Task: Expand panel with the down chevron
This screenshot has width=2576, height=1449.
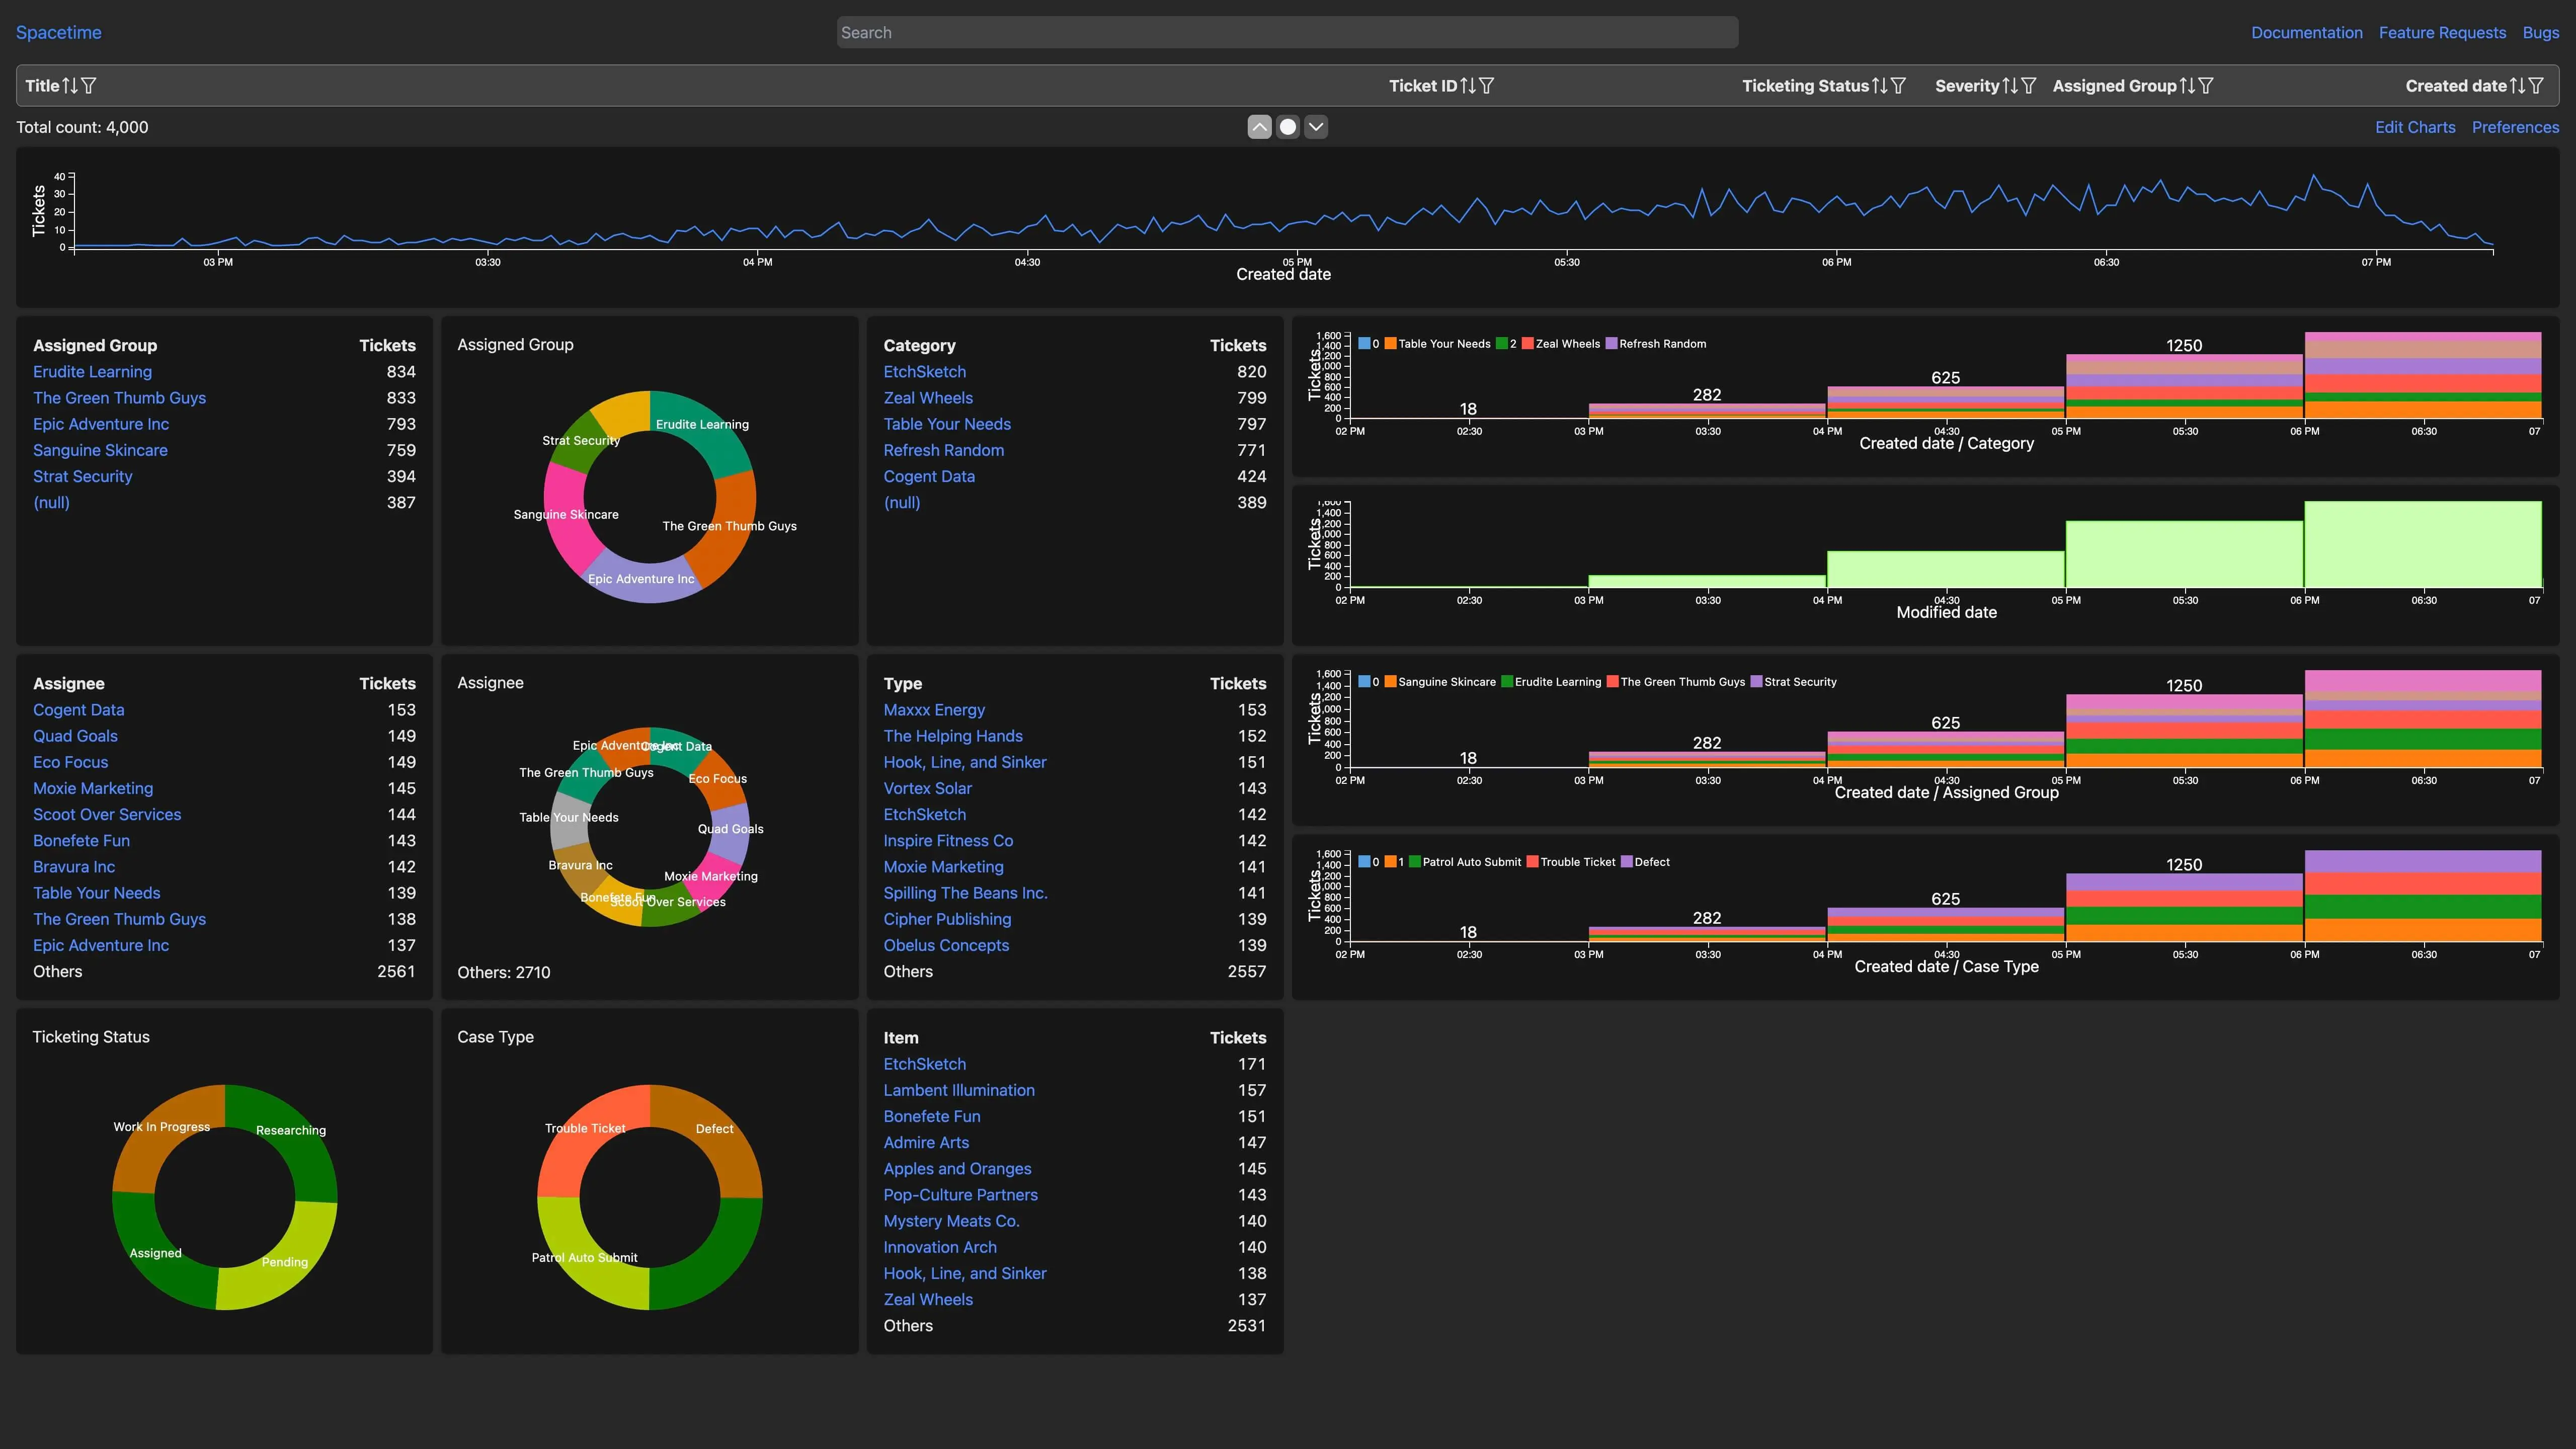Action: (1316, 127)
